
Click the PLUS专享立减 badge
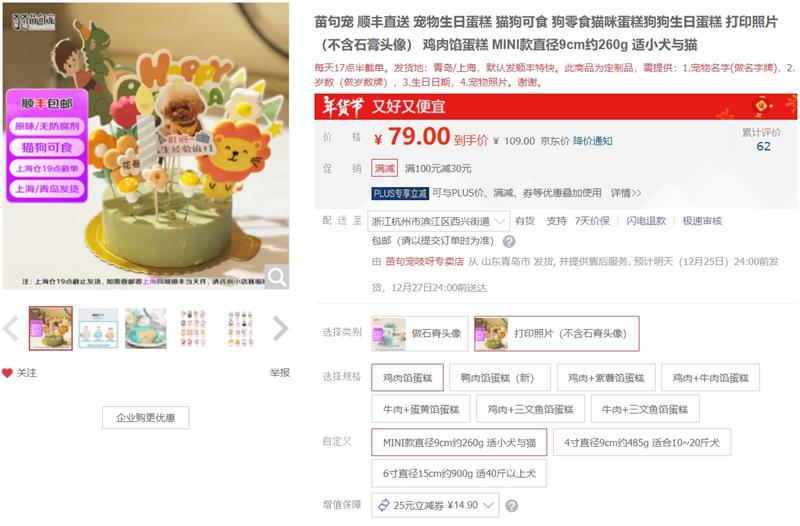tap(399, 193)
